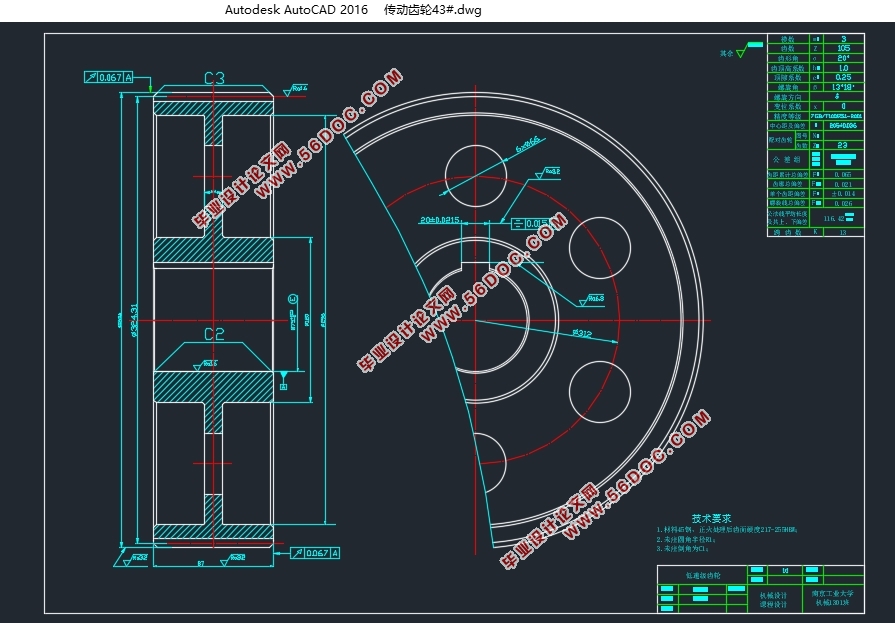Screen dimensions: 895x623
Task: Click the 0.25 clearance coefficient cell
Action: [x=843, y=77]
